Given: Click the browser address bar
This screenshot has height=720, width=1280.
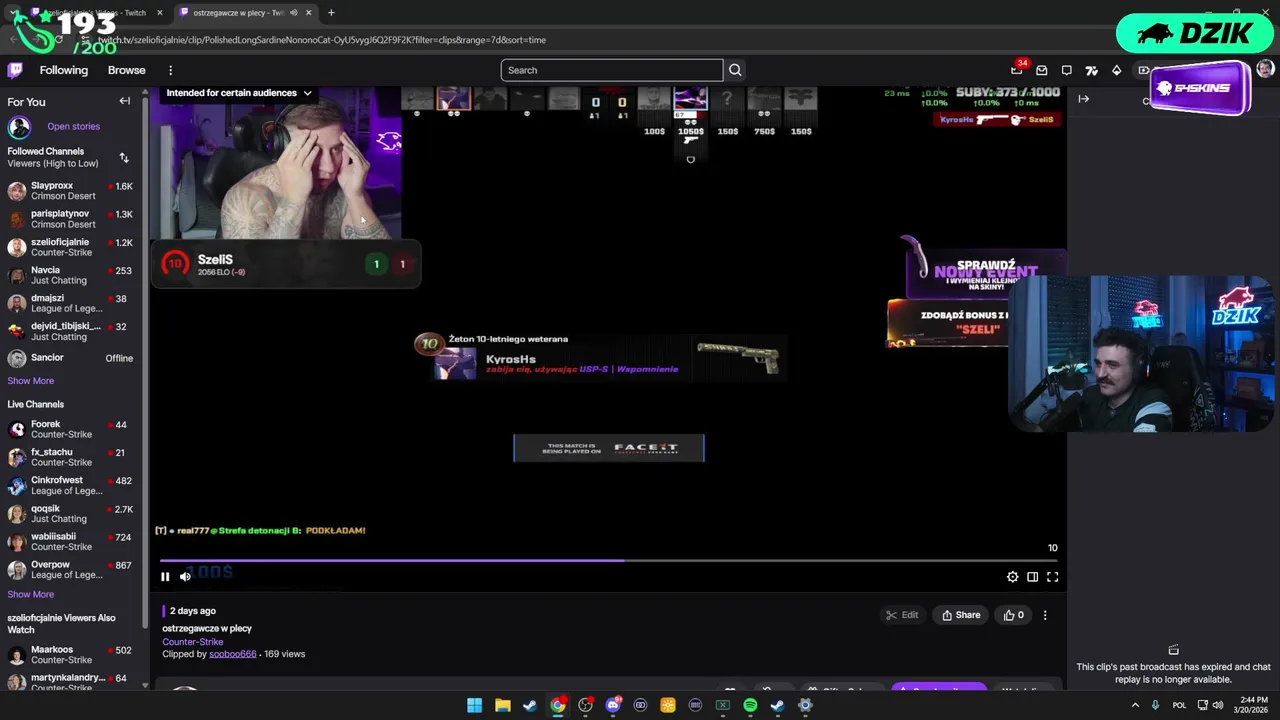Looking at the screenshot, I should [x=600, y=40].
